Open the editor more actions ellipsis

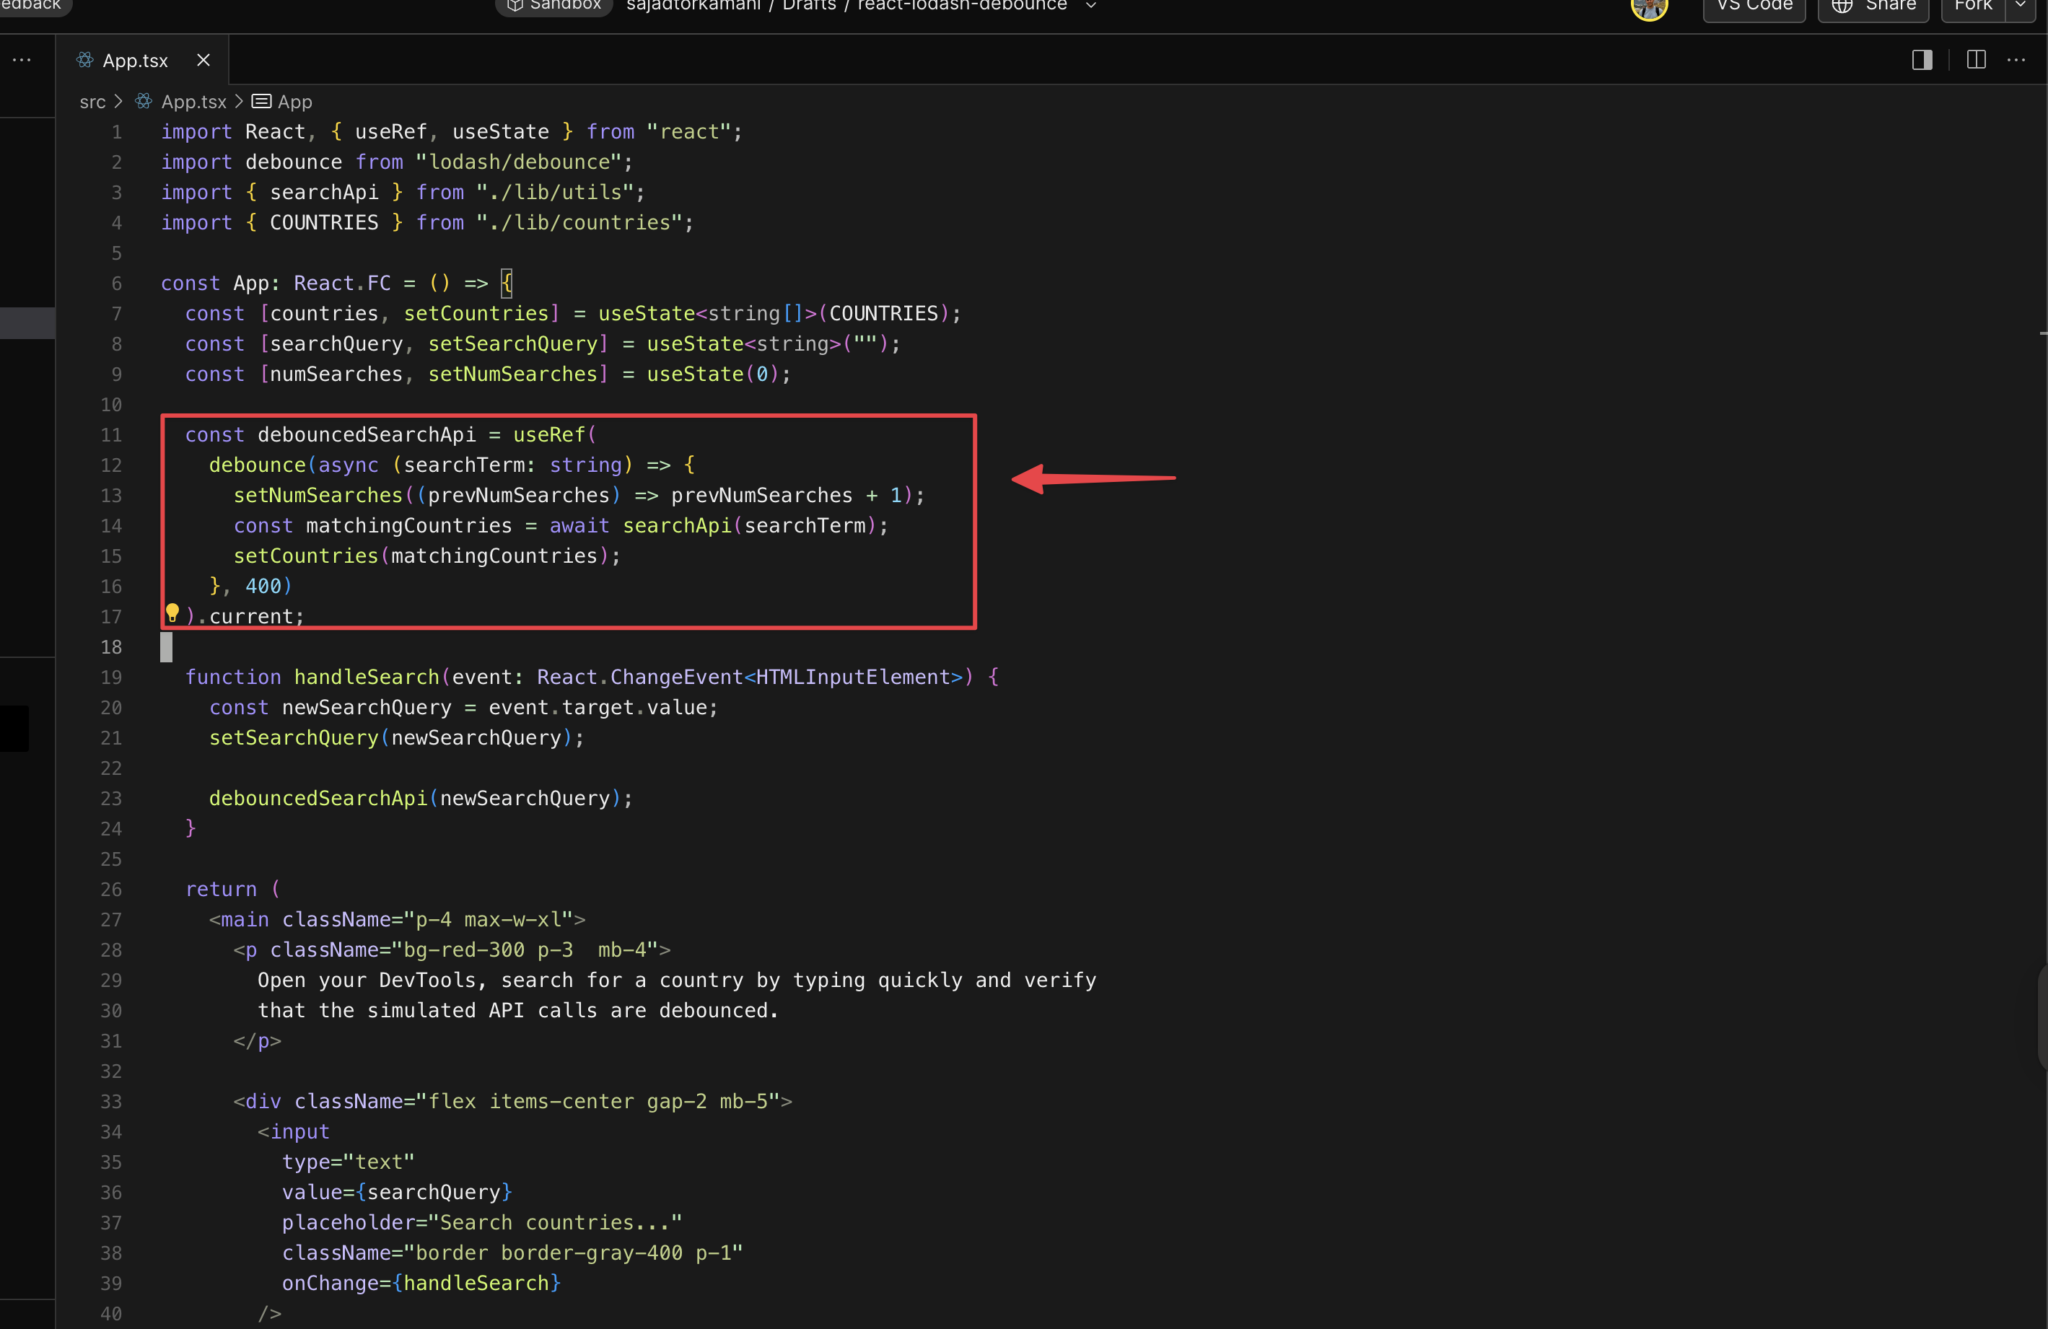tap(2018, 60)
